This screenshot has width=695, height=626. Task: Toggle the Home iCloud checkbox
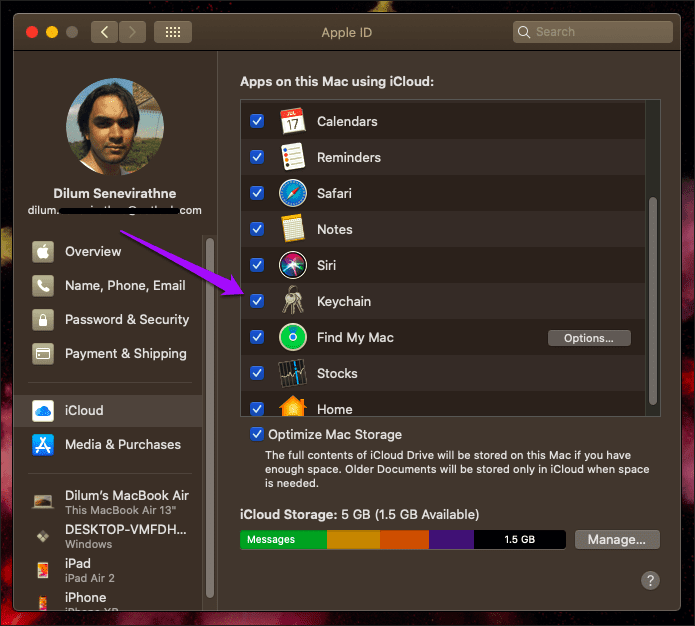coord(257,408)
